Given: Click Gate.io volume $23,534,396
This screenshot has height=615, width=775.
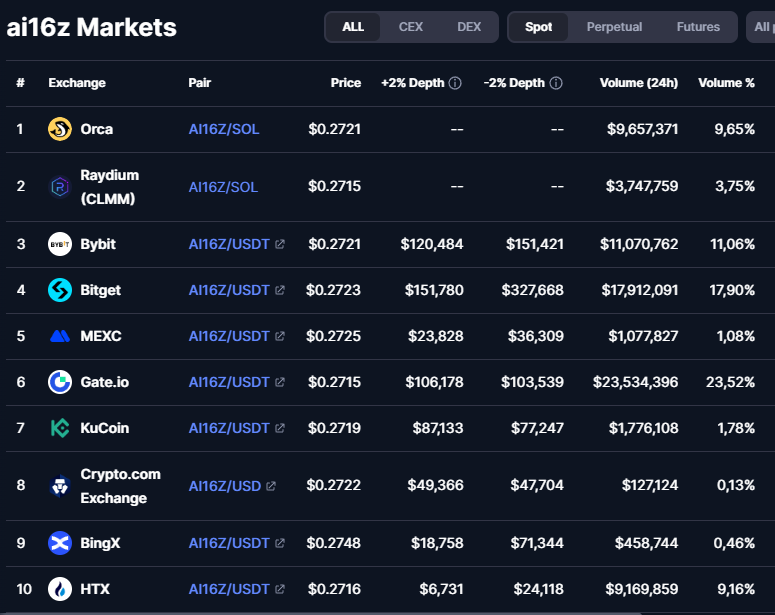Looking at the screenshot, I should [636, 382].
